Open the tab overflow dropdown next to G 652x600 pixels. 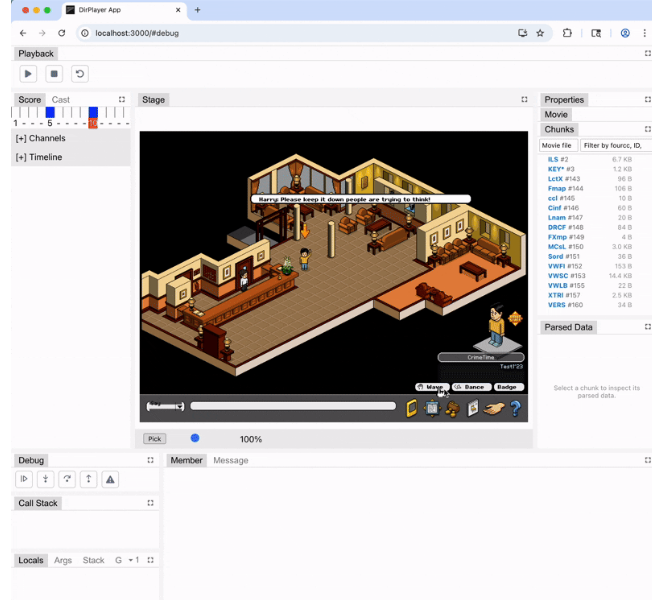[133, 560]
